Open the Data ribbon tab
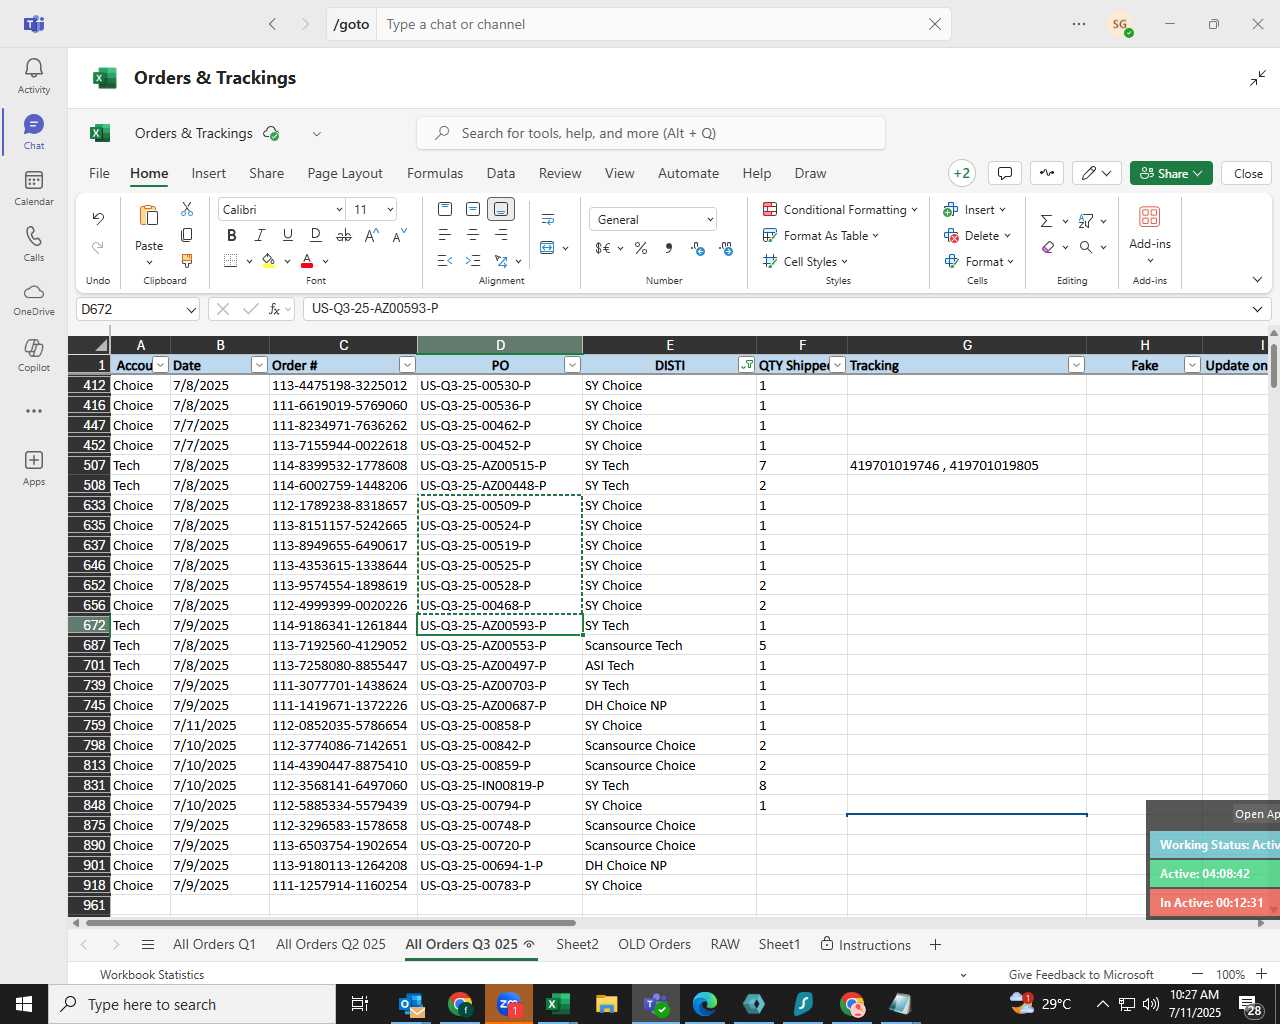 click(501, 173)
